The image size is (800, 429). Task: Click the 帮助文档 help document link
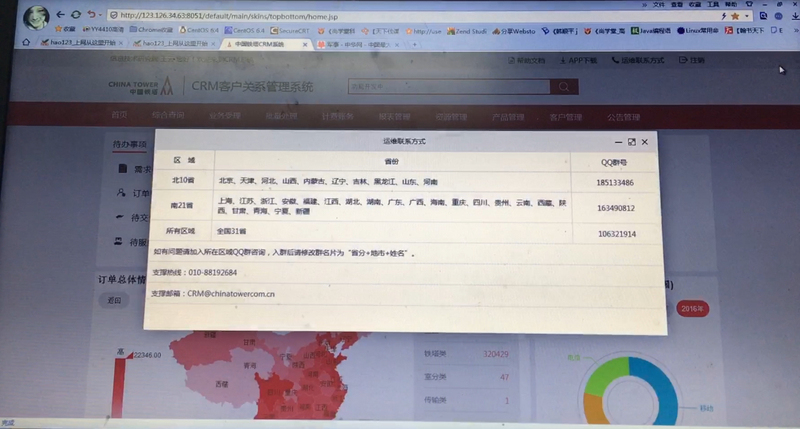[527, 60]
